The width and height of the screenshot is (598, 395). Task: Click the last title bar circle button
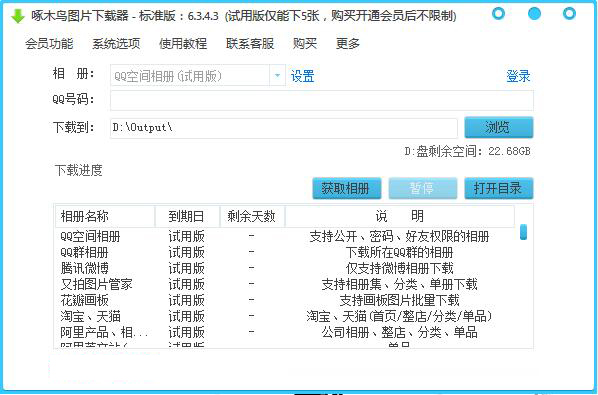[x=569, y=14]
